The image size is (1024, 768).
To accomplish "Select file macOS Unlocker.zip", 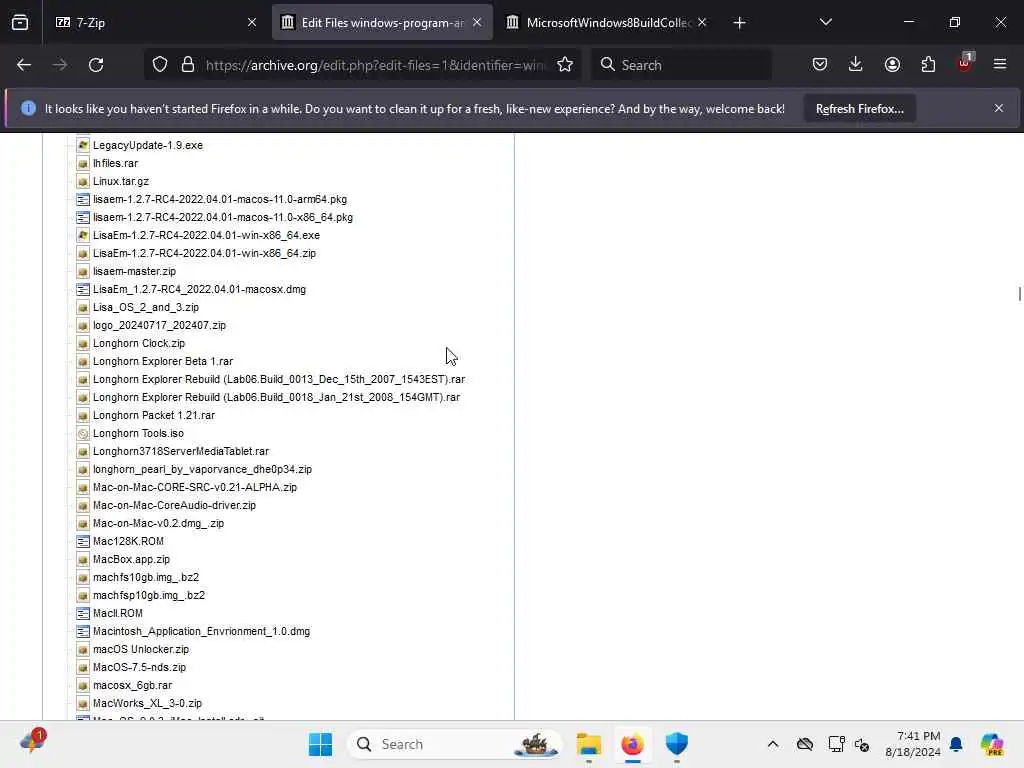I will coord(141,649).
